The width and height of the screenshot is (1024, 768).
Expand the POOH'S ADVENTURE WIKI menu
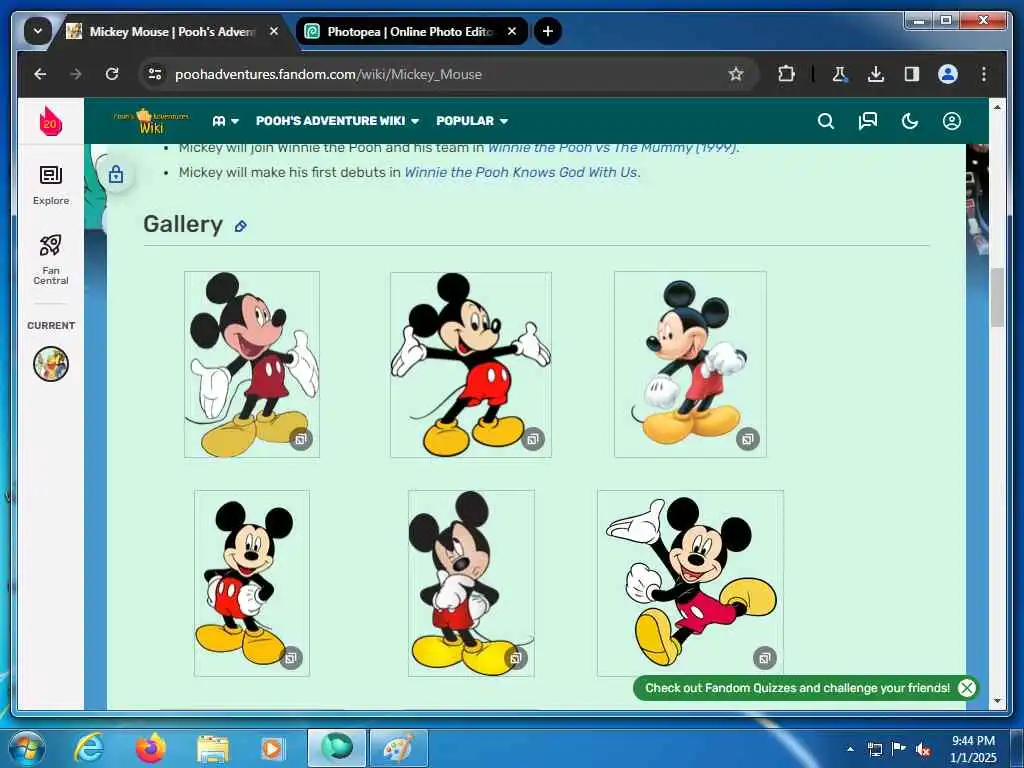point(337,121)
